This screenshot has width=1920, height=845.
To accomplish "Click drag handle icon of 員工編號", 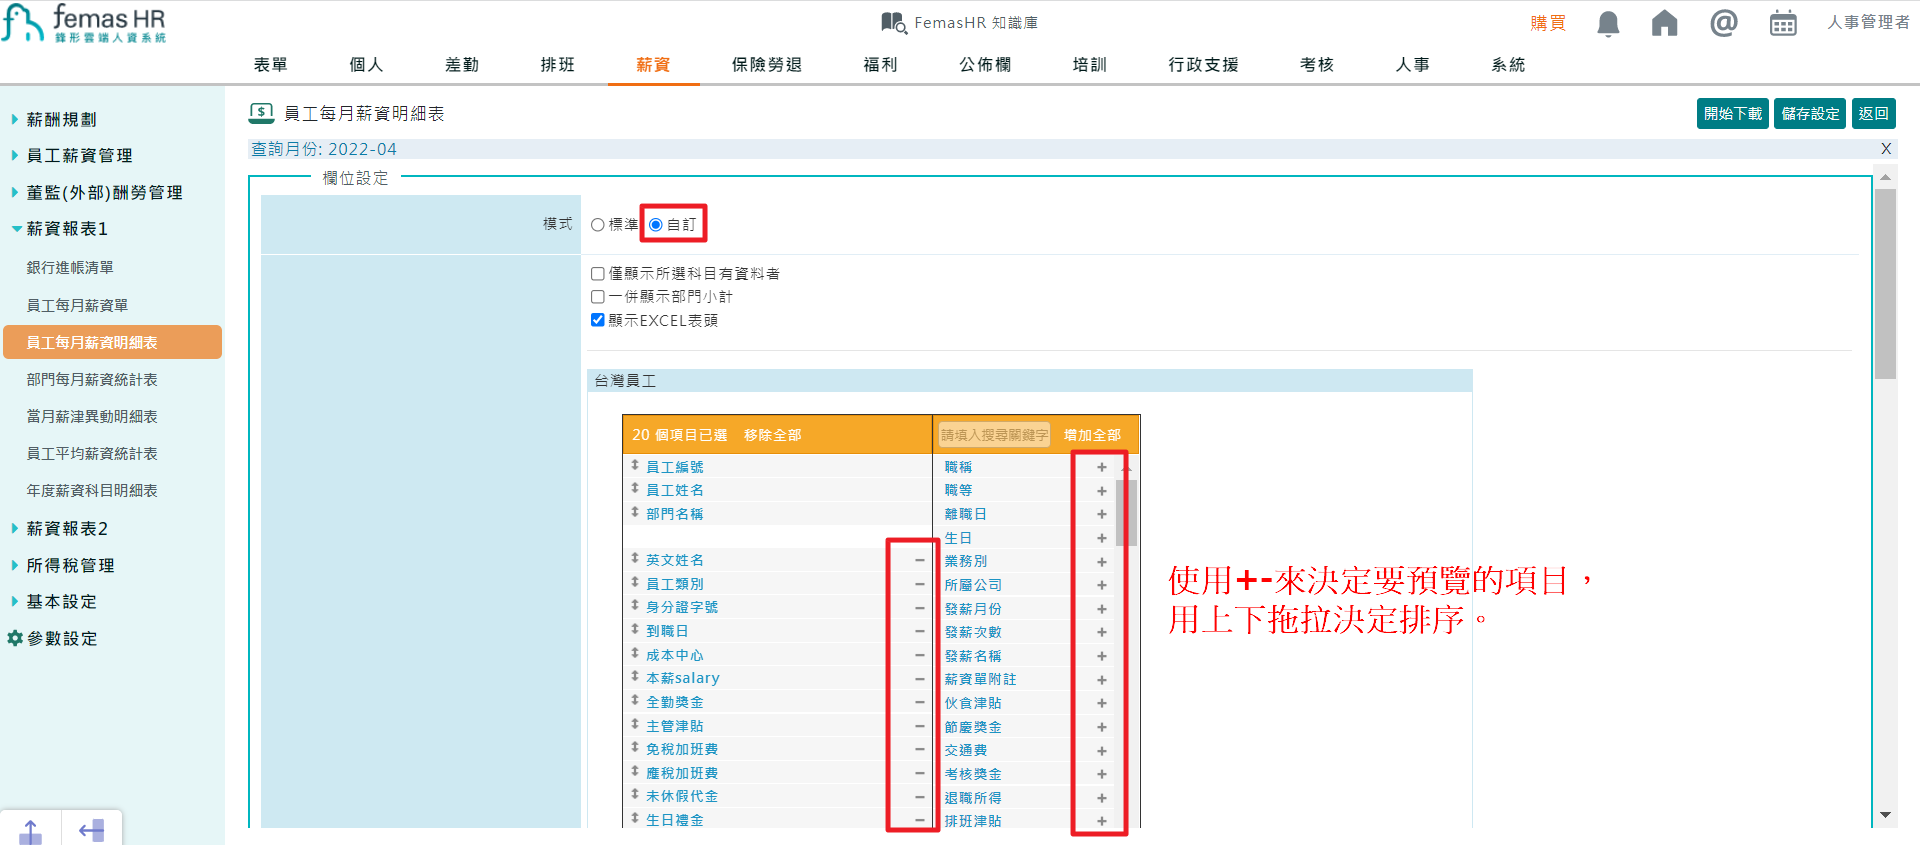I will point(635,465).
